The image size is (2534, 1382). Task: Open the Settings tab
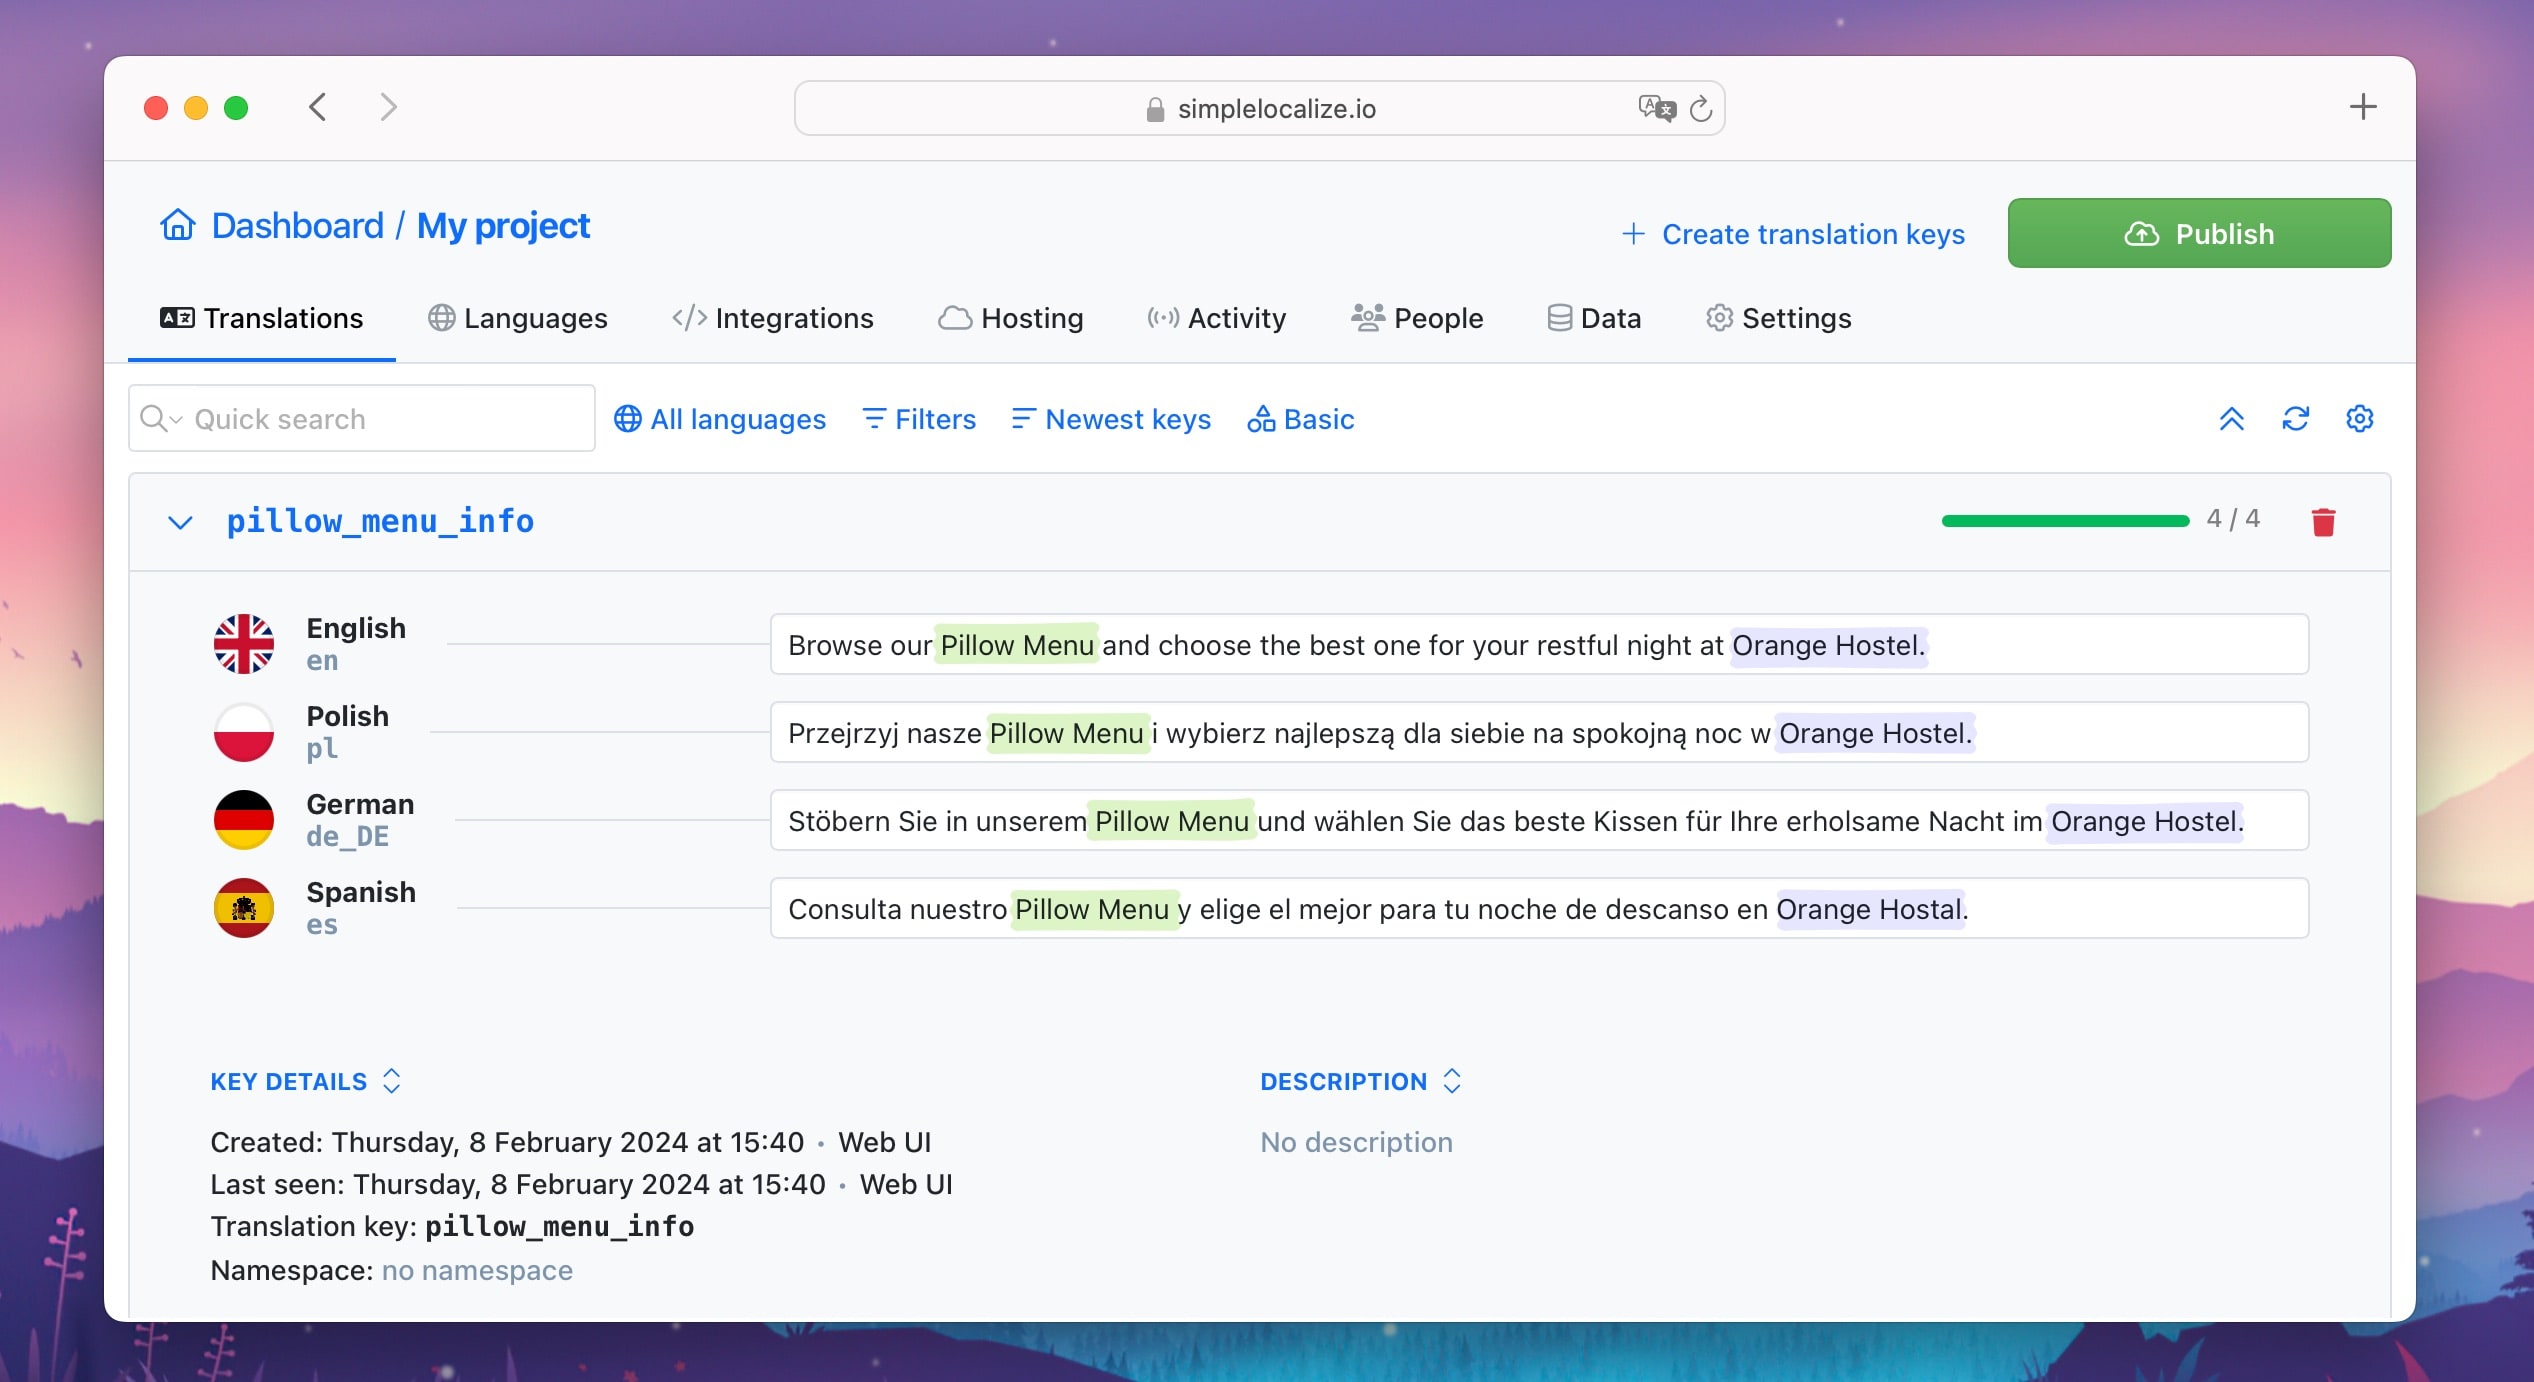[x=1778, y=318]
